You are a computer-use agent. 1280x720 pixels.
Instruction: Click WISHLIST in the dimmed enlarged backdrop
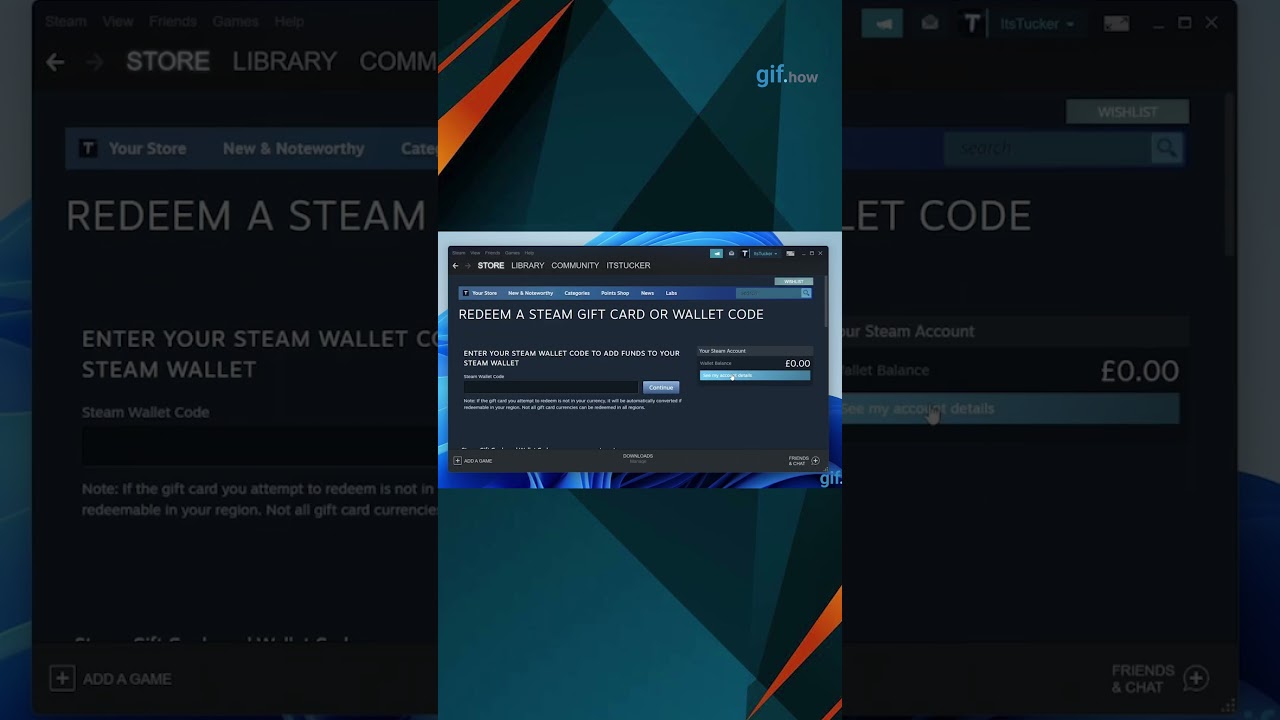1127,112
